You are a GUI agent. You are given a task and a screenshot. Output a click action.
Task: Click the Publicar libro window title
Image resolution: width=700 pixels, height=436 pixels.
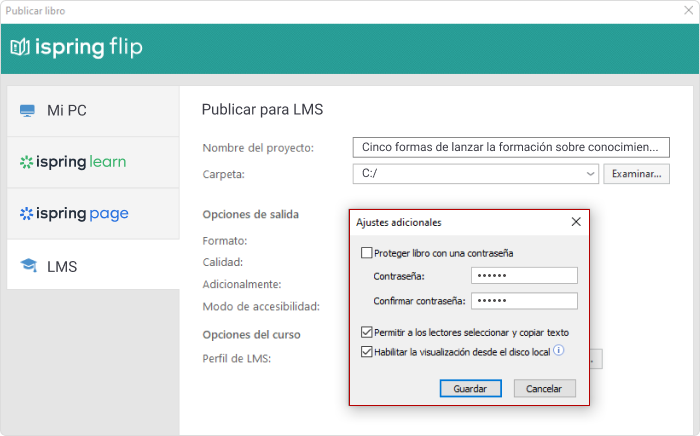(35, 11)
